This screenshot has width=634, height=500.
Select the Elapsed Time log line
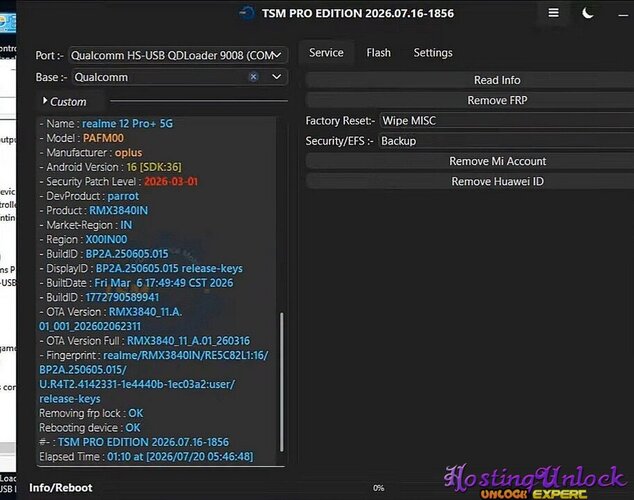click(146, 457)
